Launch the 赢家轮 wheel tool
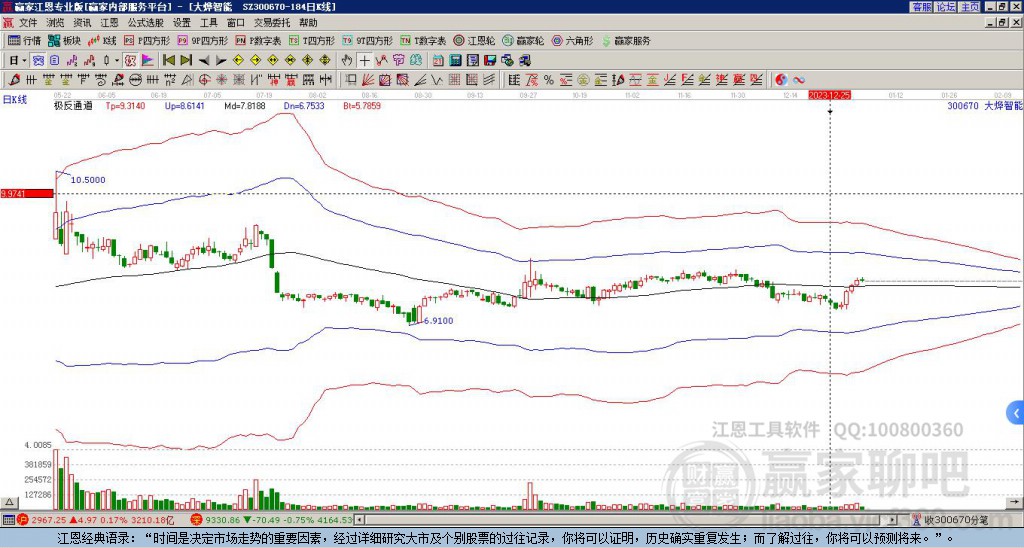1024x548 pixels. (523, 40)
